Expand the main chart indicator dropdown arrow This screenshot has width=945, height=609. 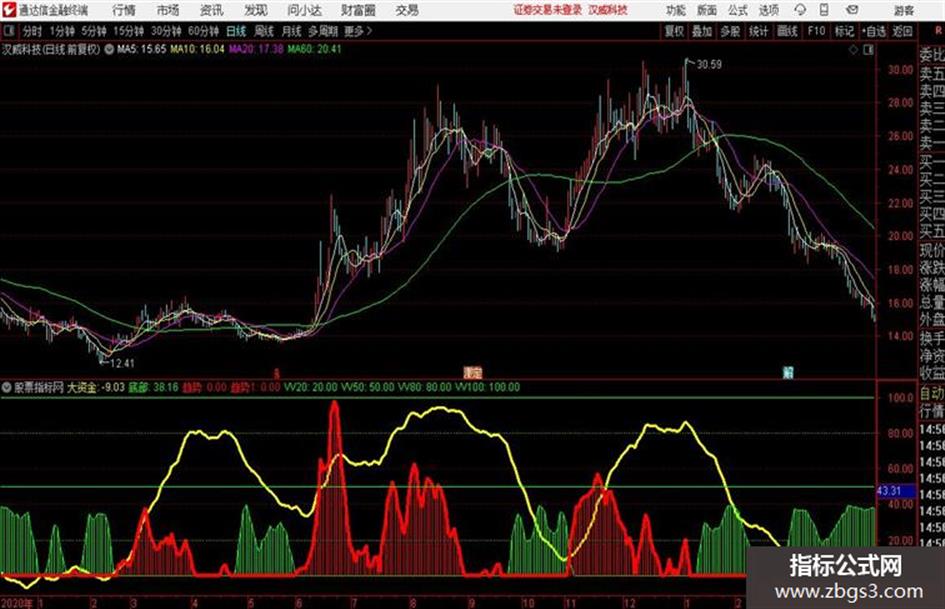(x=109, y=49)
